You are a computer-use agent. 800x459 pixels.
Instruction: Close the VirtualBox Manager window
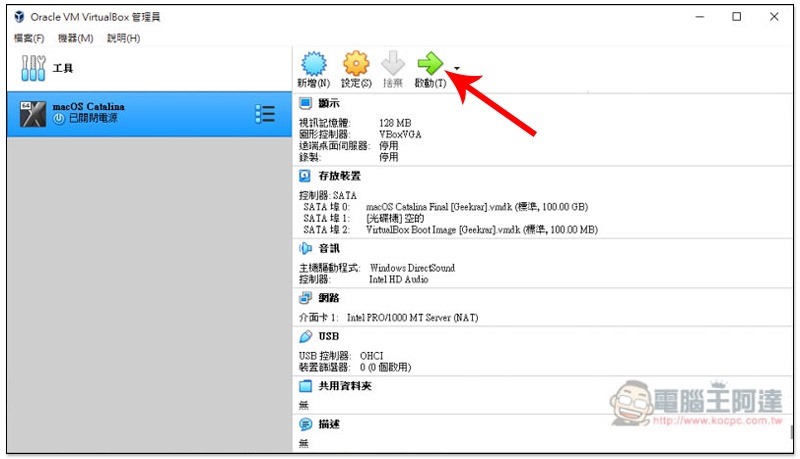tap(774, 17)
